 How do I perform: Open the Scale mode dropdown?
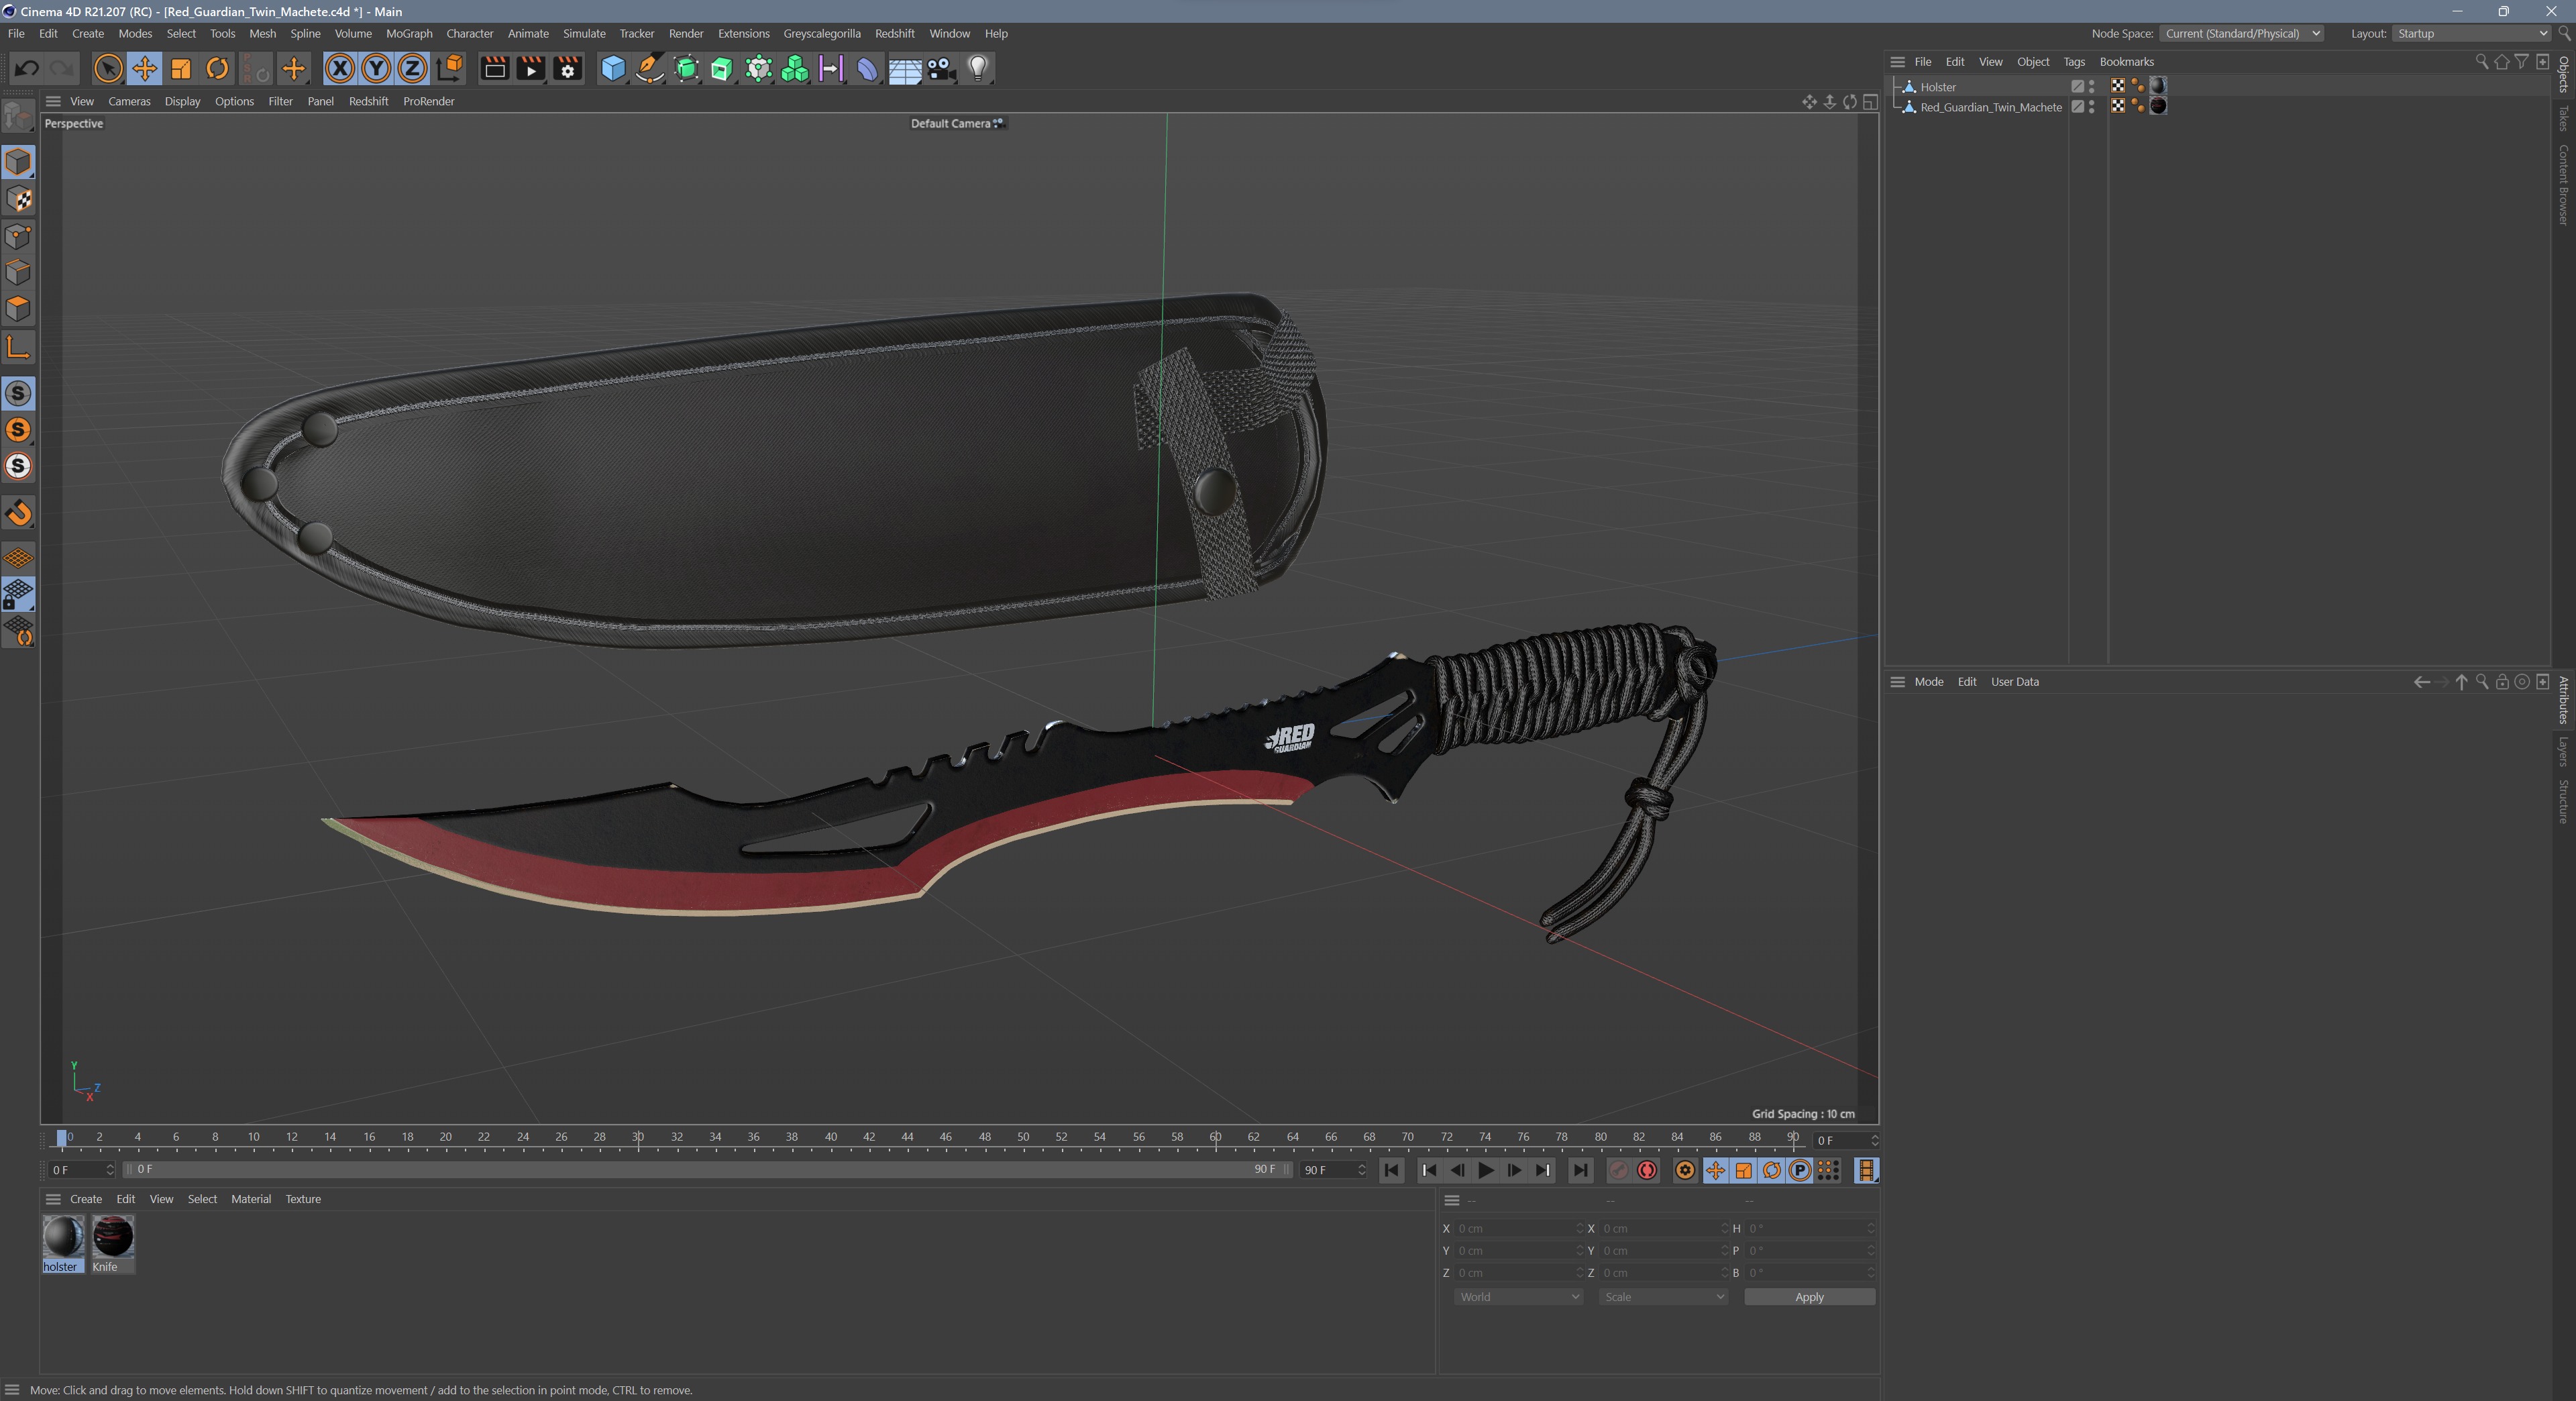tap(1662, 1297)
